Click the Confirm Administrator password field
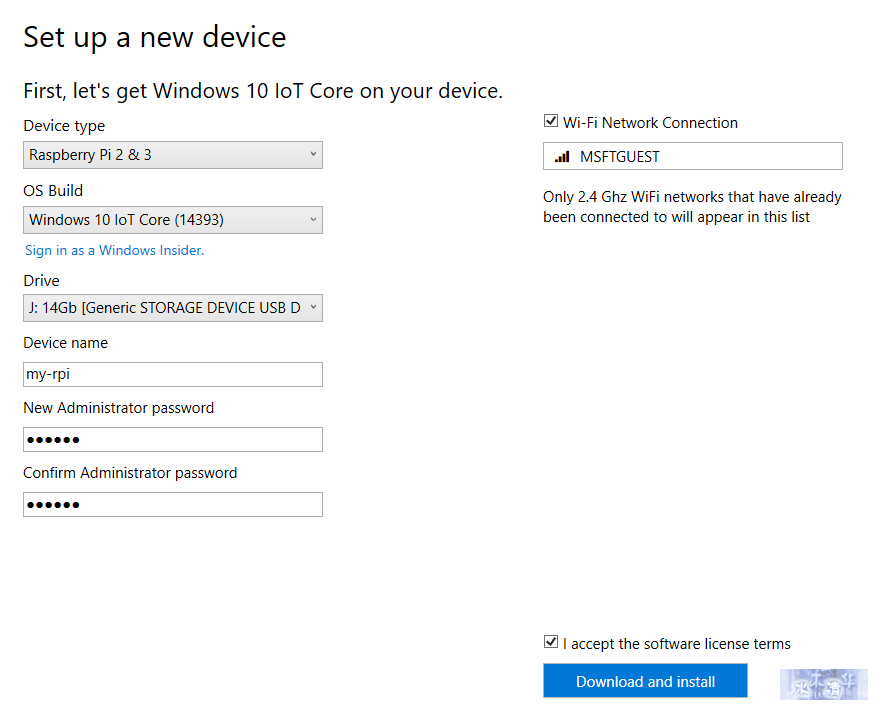The height and width of the screenshot is (705, 873). 173,505
